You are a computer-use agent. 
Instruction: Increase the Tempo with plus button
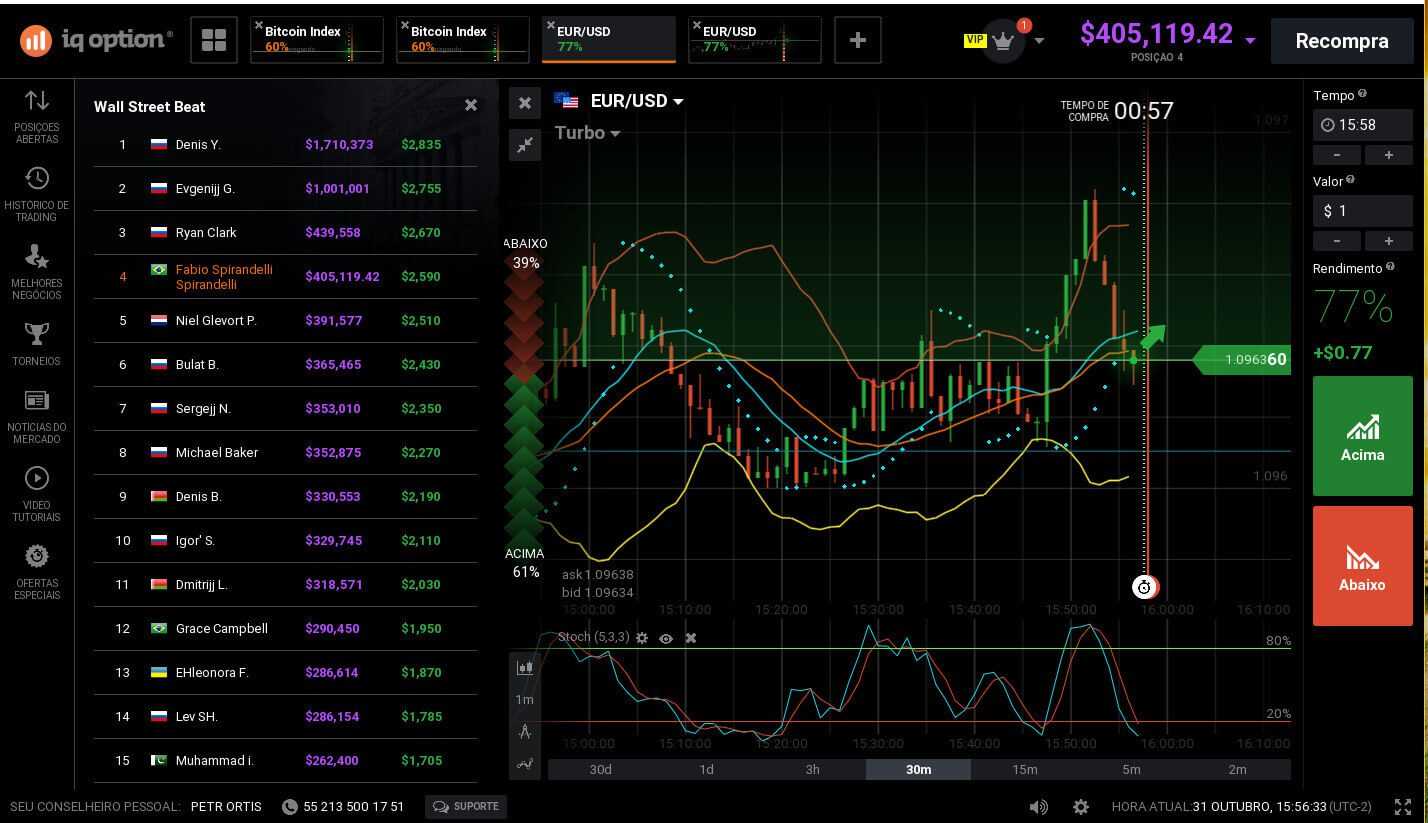[1388, 155]
